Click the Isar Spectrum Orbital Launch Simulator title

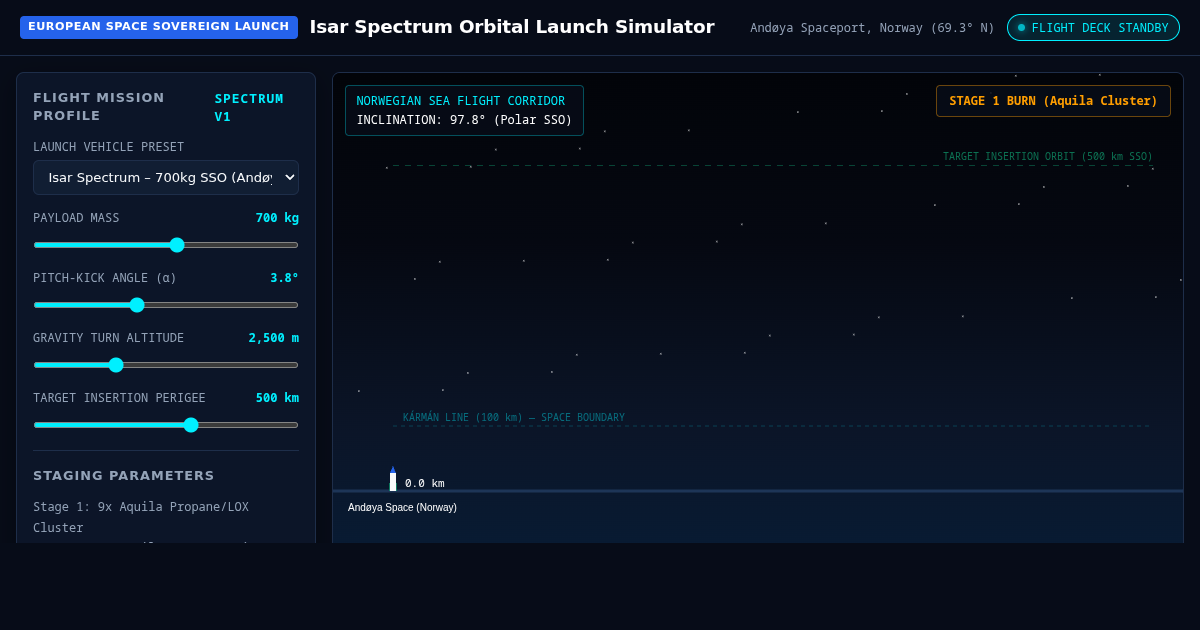[512, 27]
